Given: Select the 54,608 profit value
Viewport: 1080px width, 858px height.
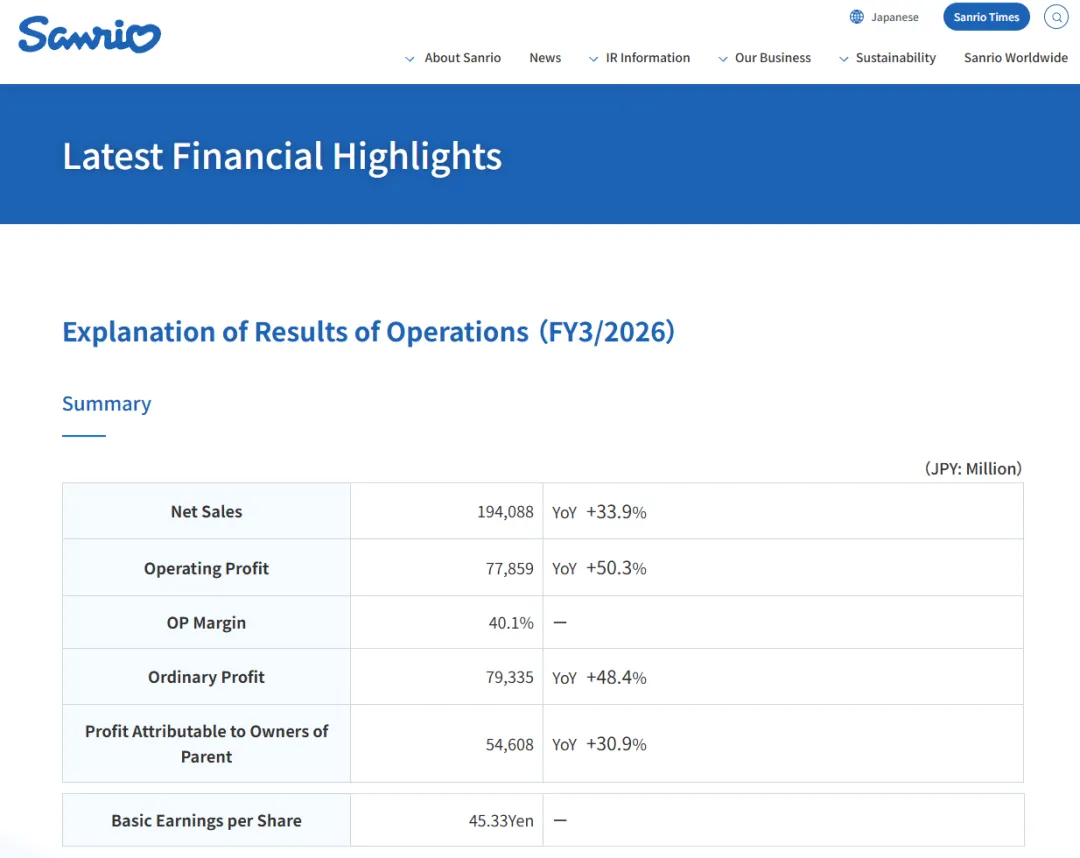Looking at the screenshot, I should point(509,744).
